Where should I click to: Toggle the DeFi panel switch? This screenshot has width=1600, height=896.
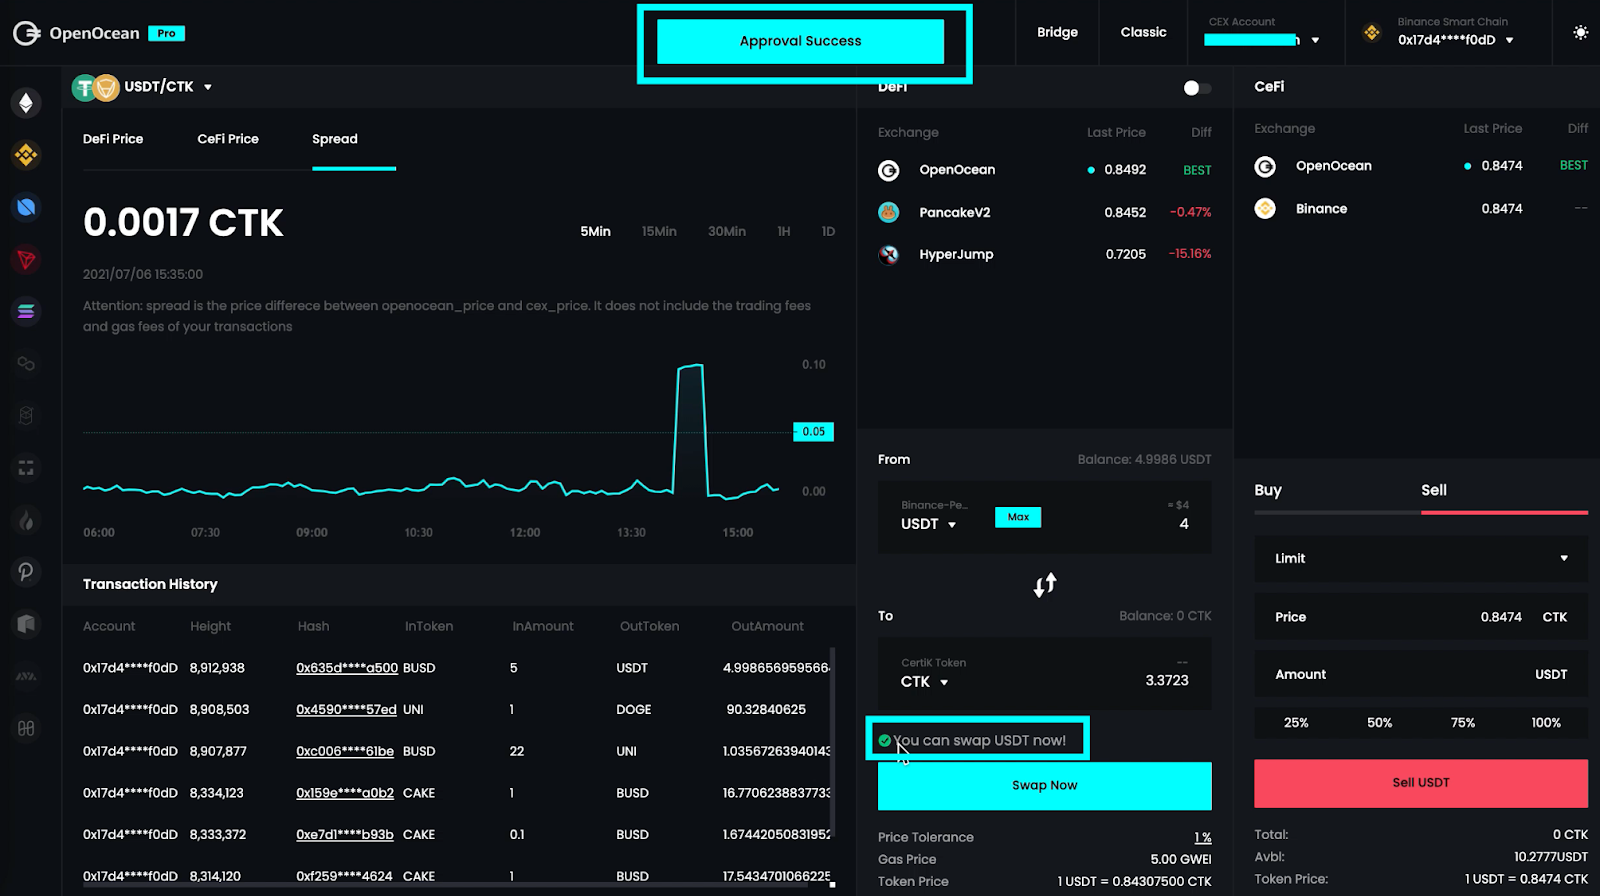(x=1196, y=88)
